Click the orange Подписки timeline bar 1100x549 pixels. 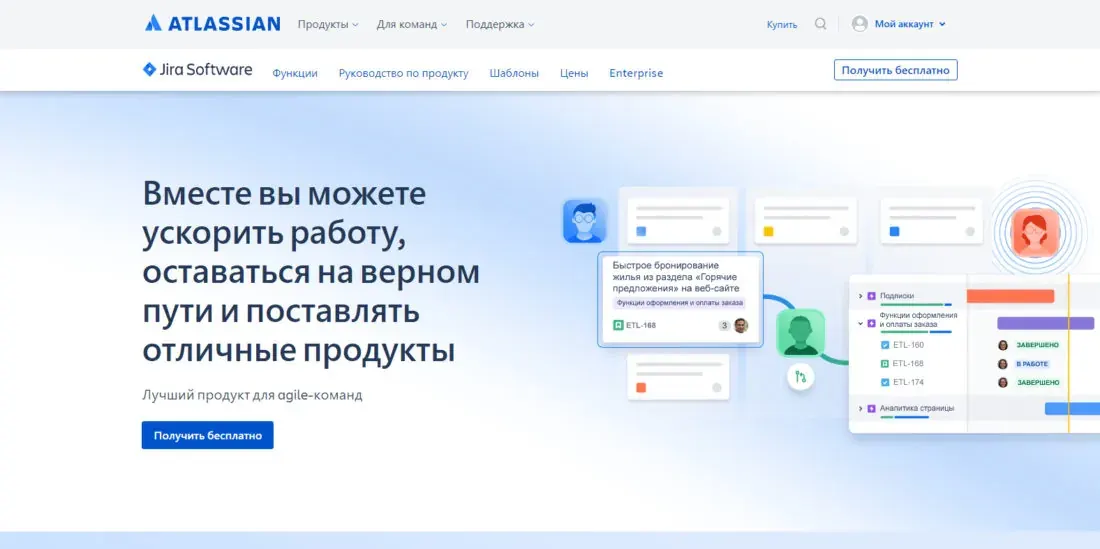point(1010,296)
